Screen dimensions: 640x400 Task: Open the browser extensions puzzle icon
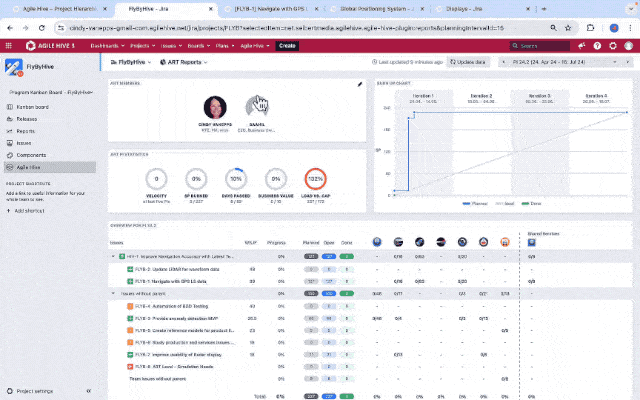pos(590,28)
